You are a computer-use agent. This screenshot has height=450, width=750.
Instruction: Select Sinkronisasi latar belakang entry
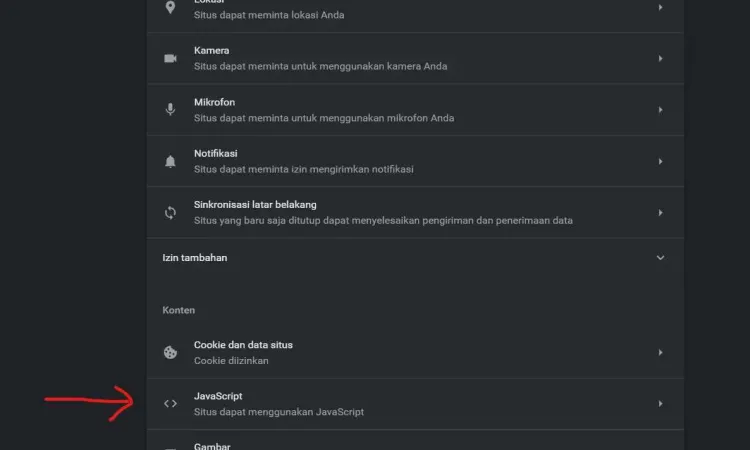click(415, 212)
